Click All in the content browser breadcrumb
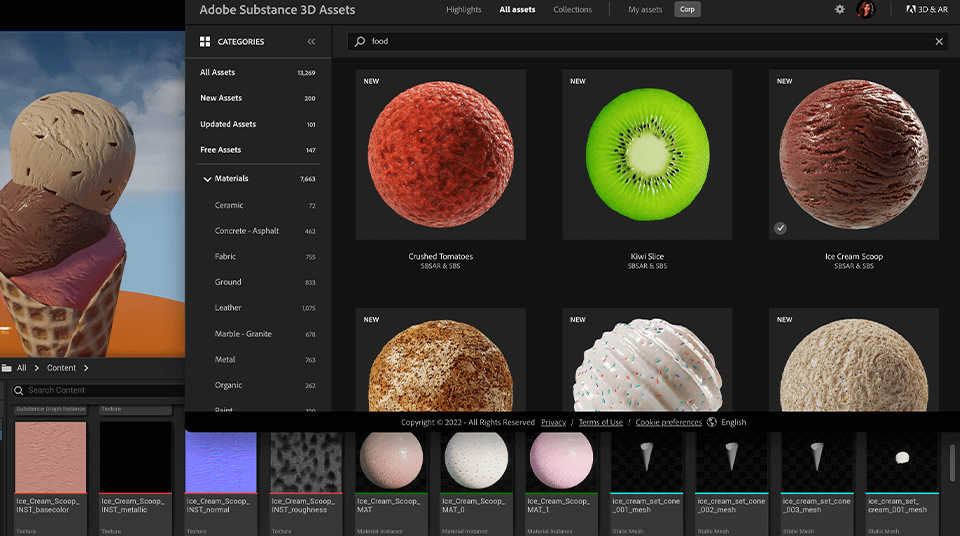The height and width of the screenshot is (536, 960). [21, 368]
